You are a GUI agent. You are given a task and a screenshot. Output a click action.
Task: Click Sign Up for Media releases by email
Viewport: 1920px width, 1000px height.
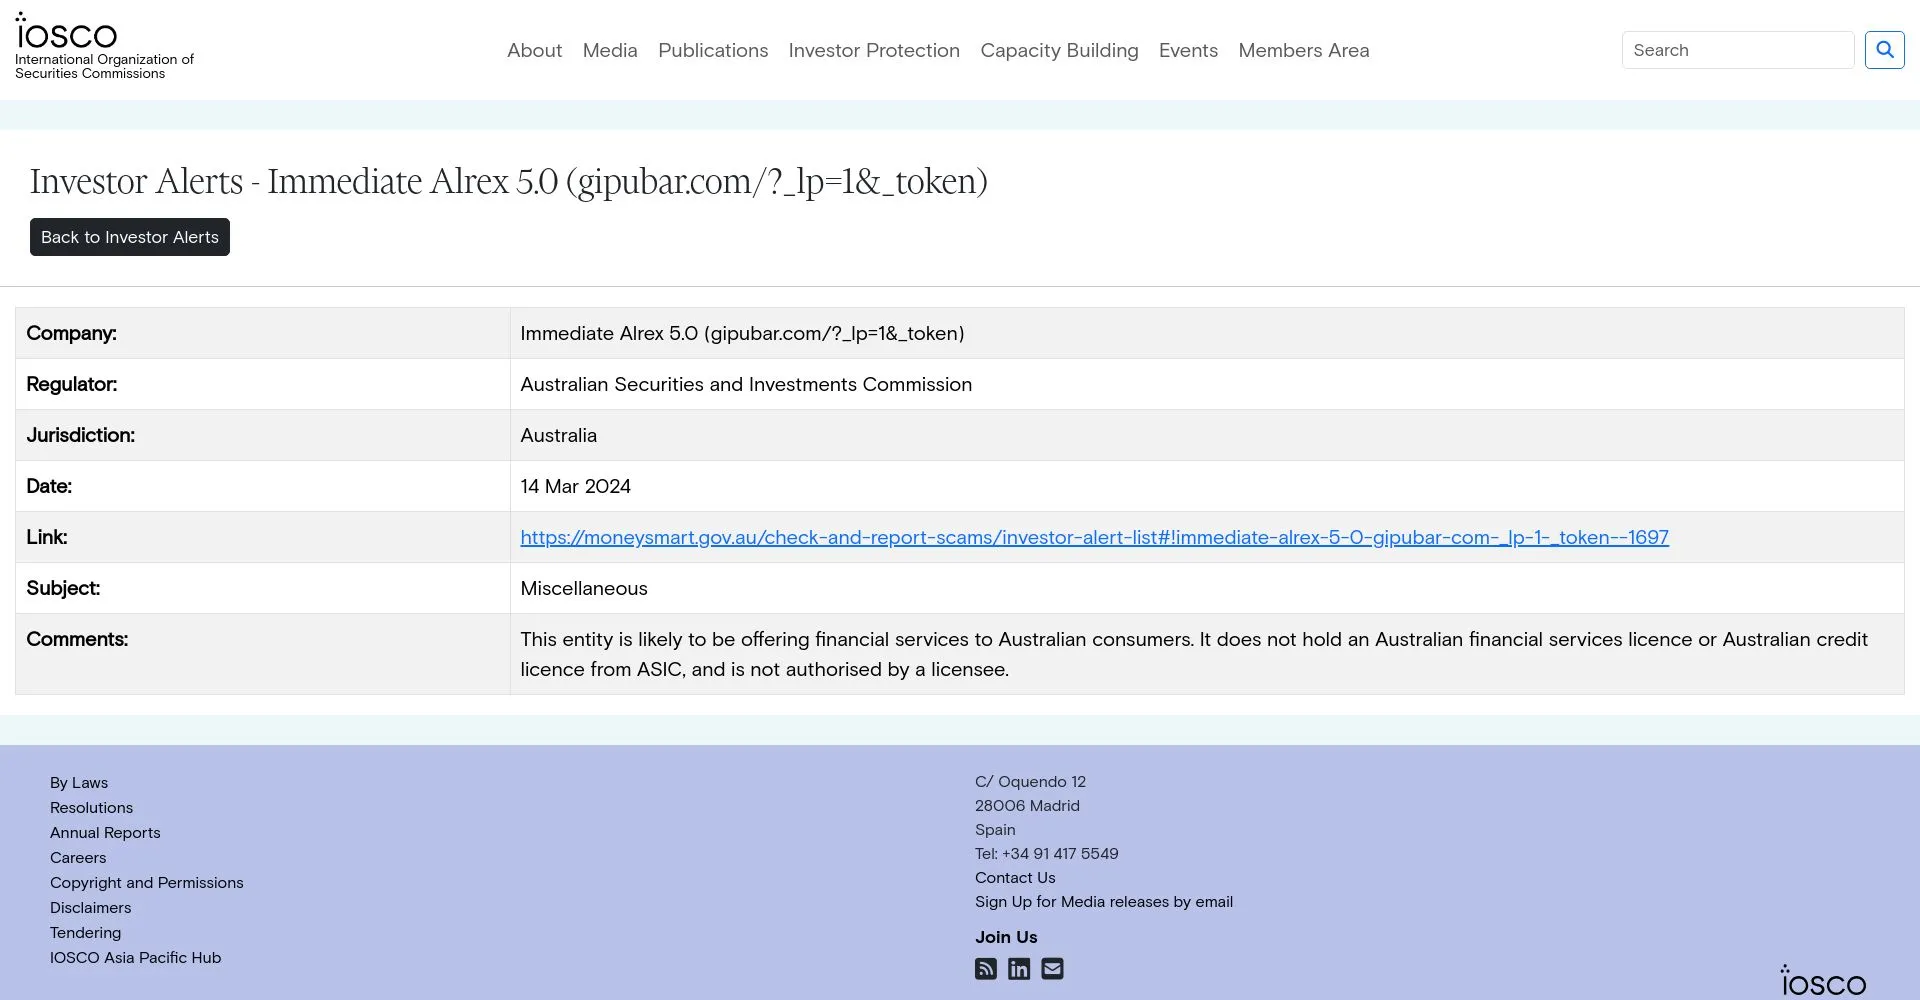pyautogui.click(x=1104, y=902)
